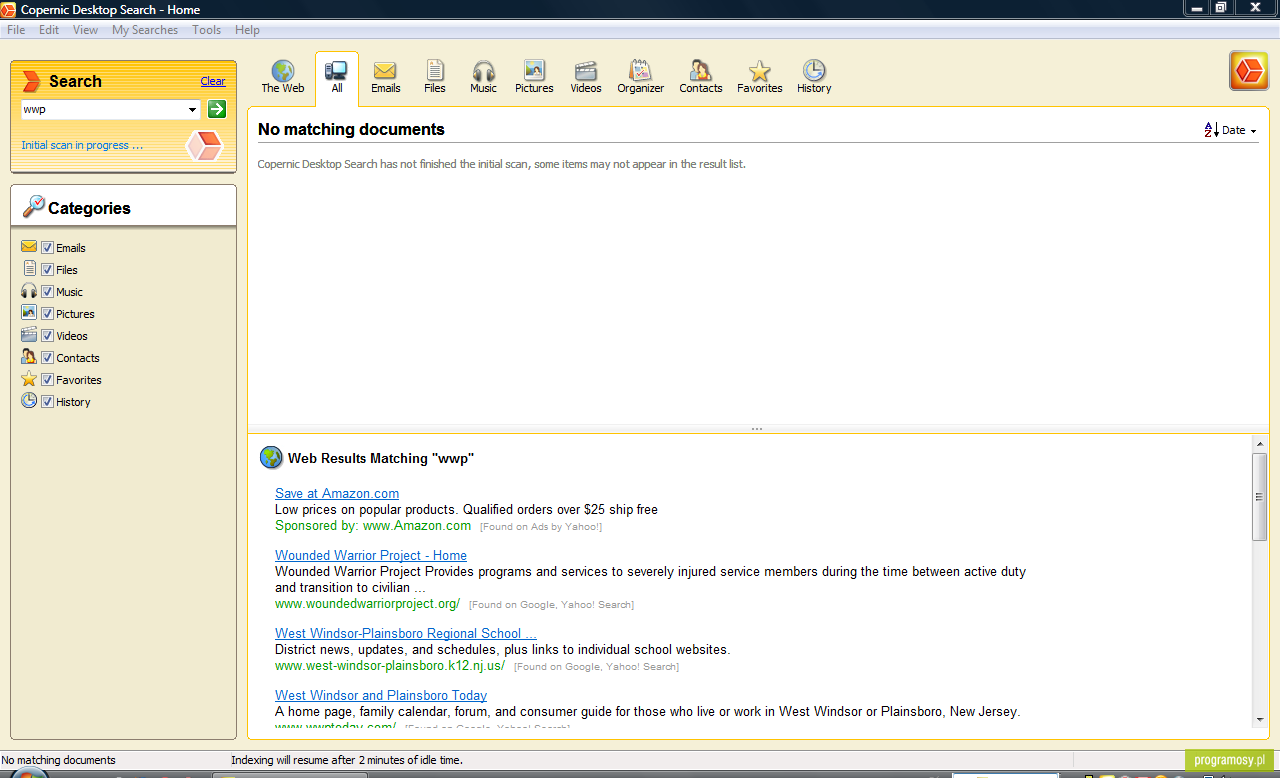Open The Web search tab
The height and width of the screenshot is (778, 1280).
[x=283, y=77]
